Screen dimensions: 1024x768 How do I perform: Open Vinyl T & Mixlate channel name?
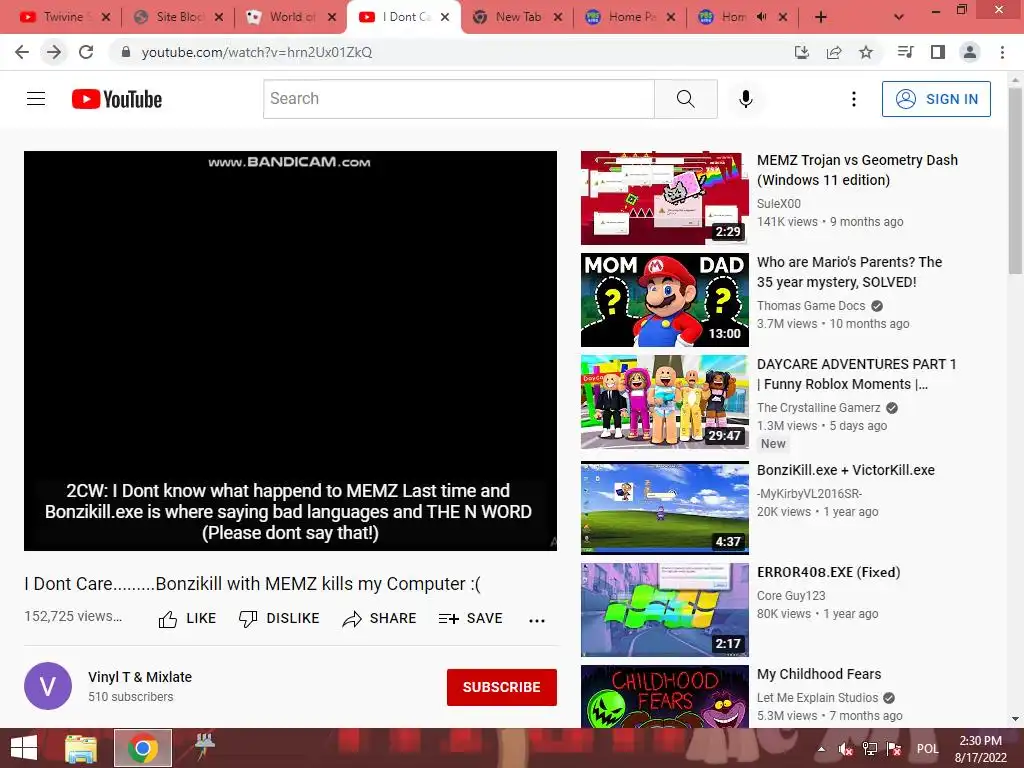tap(140, 677)
